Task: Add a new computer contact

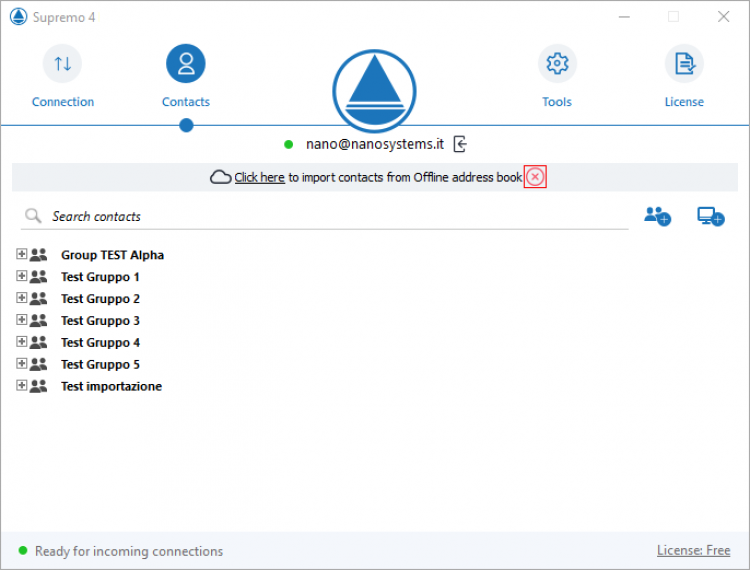Action: (x=711, y=216)
